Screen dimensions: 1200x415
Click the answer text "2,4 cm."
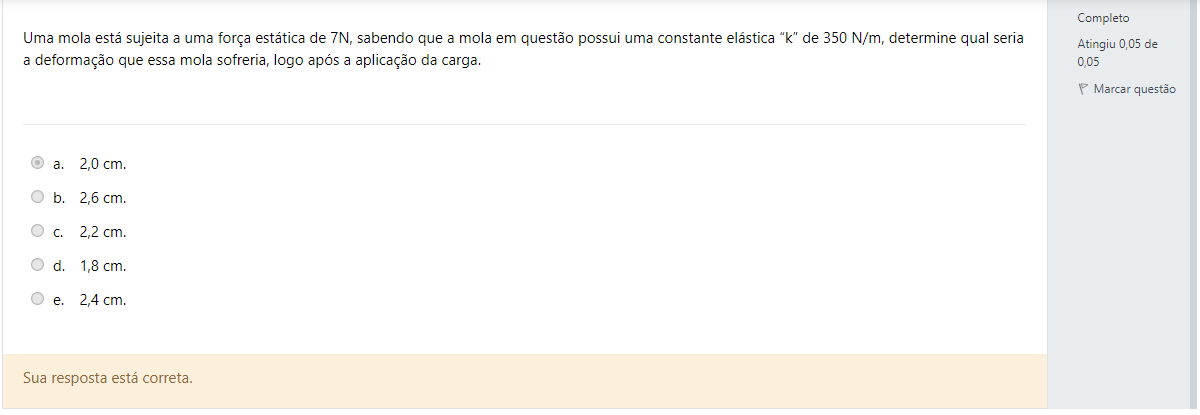click(x=102, y=299)
